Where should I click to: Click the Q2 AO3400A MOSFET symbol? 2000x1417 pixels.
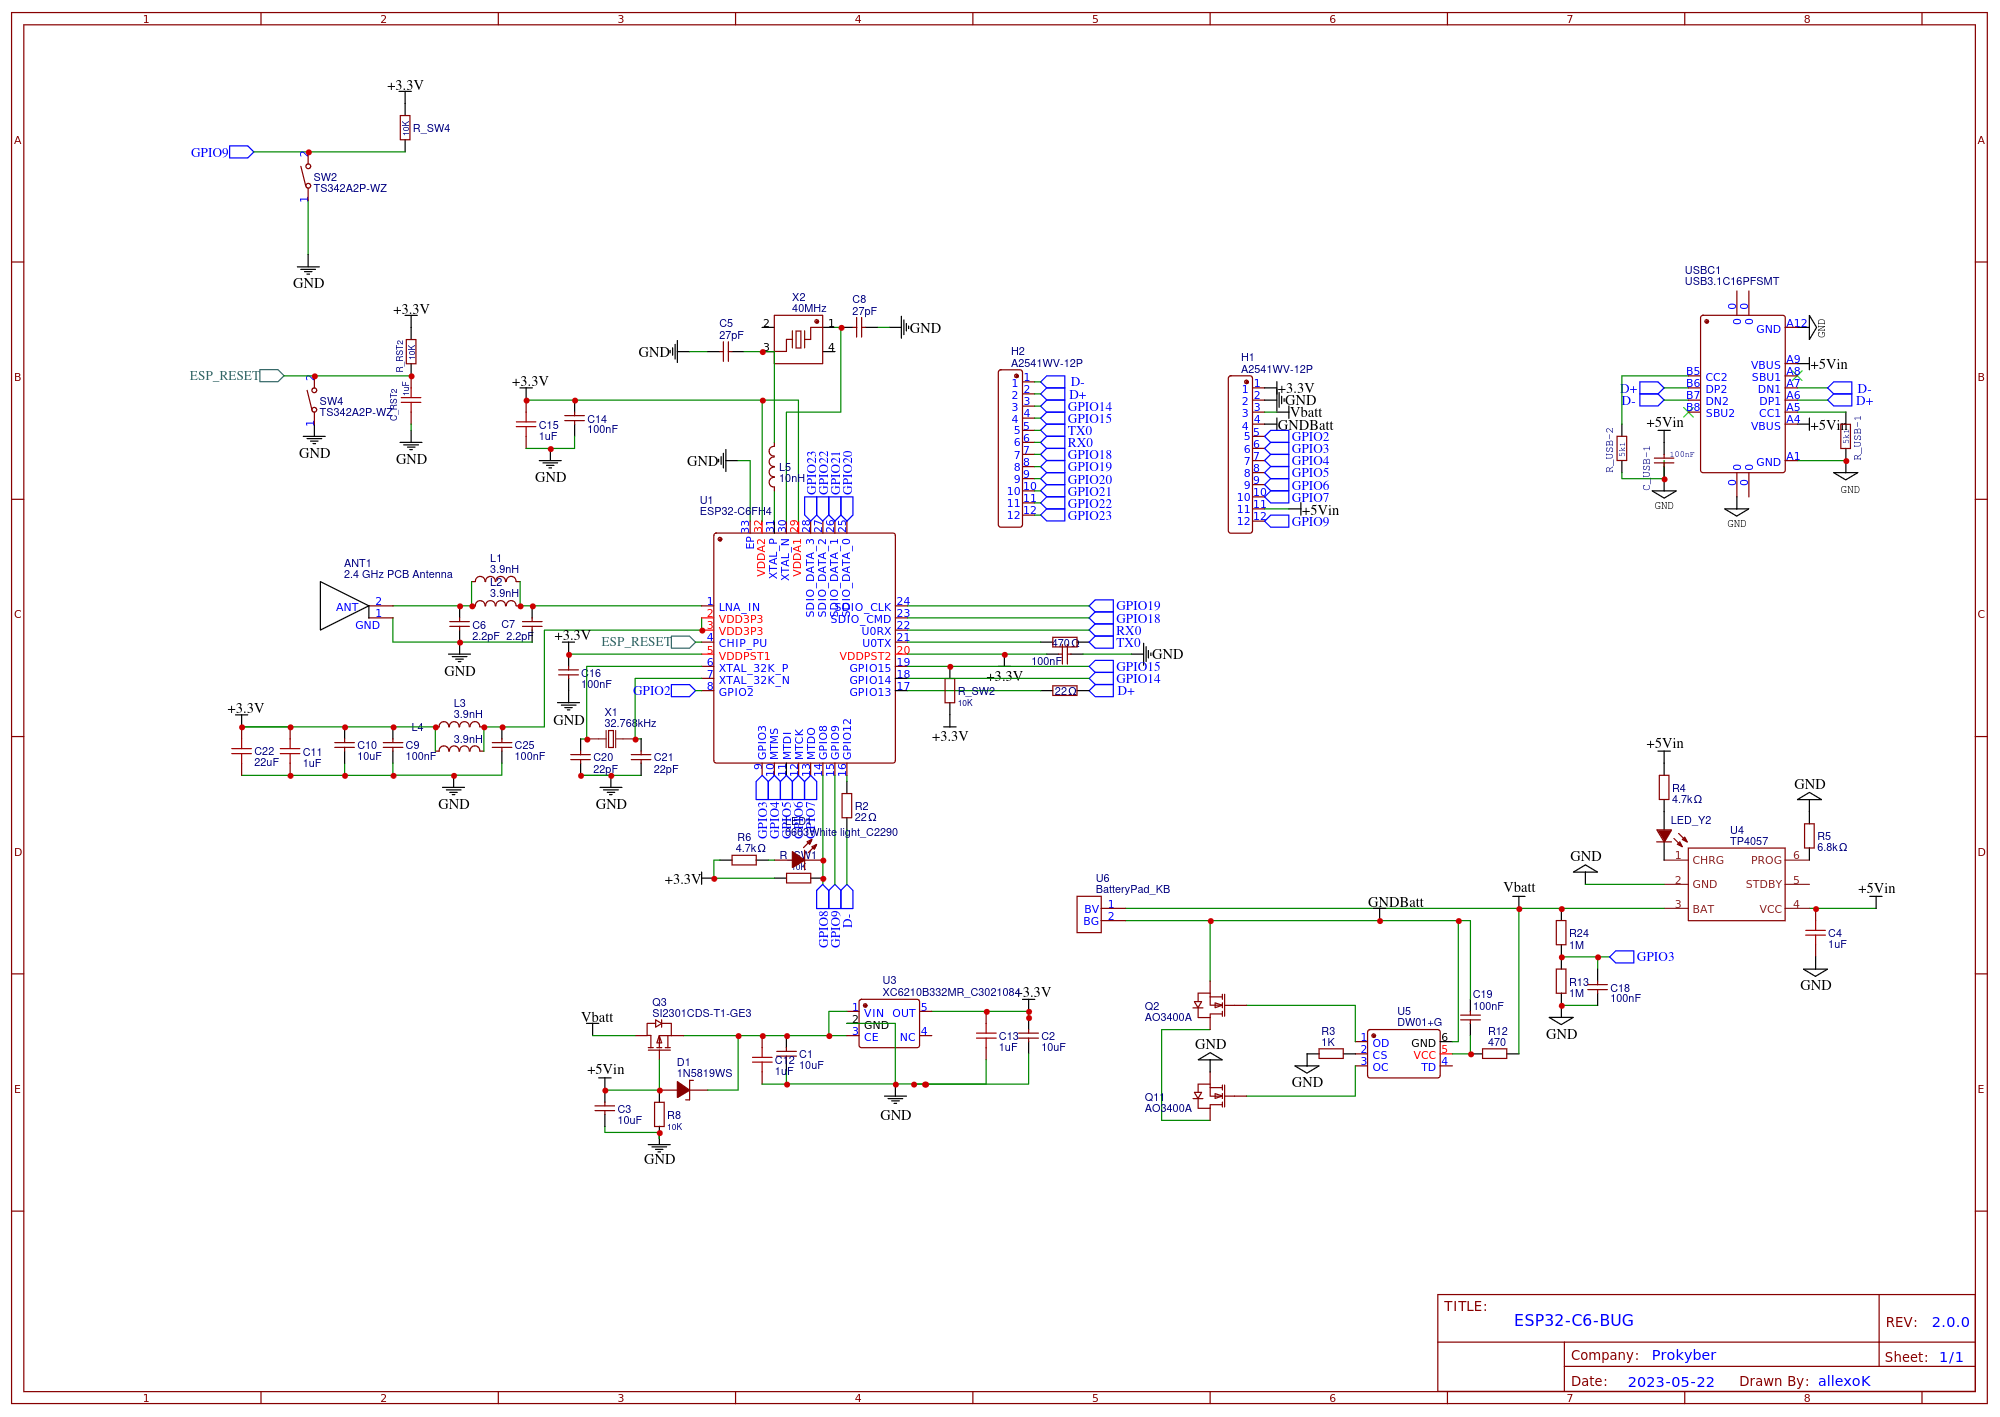point(1210,1004)
